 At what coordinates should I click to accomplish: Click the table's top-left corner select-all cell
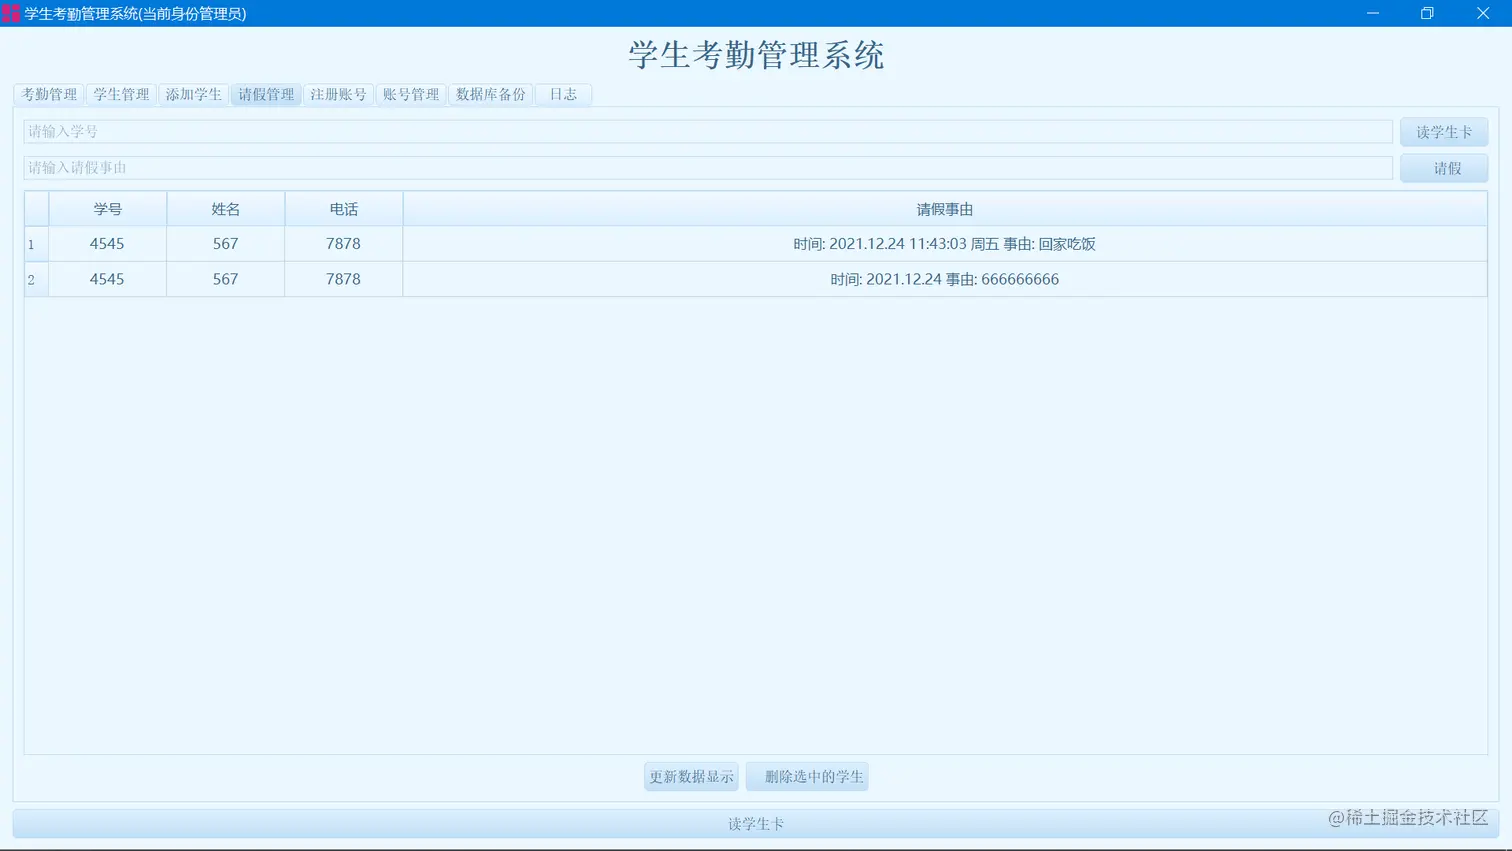coord(36,209)
